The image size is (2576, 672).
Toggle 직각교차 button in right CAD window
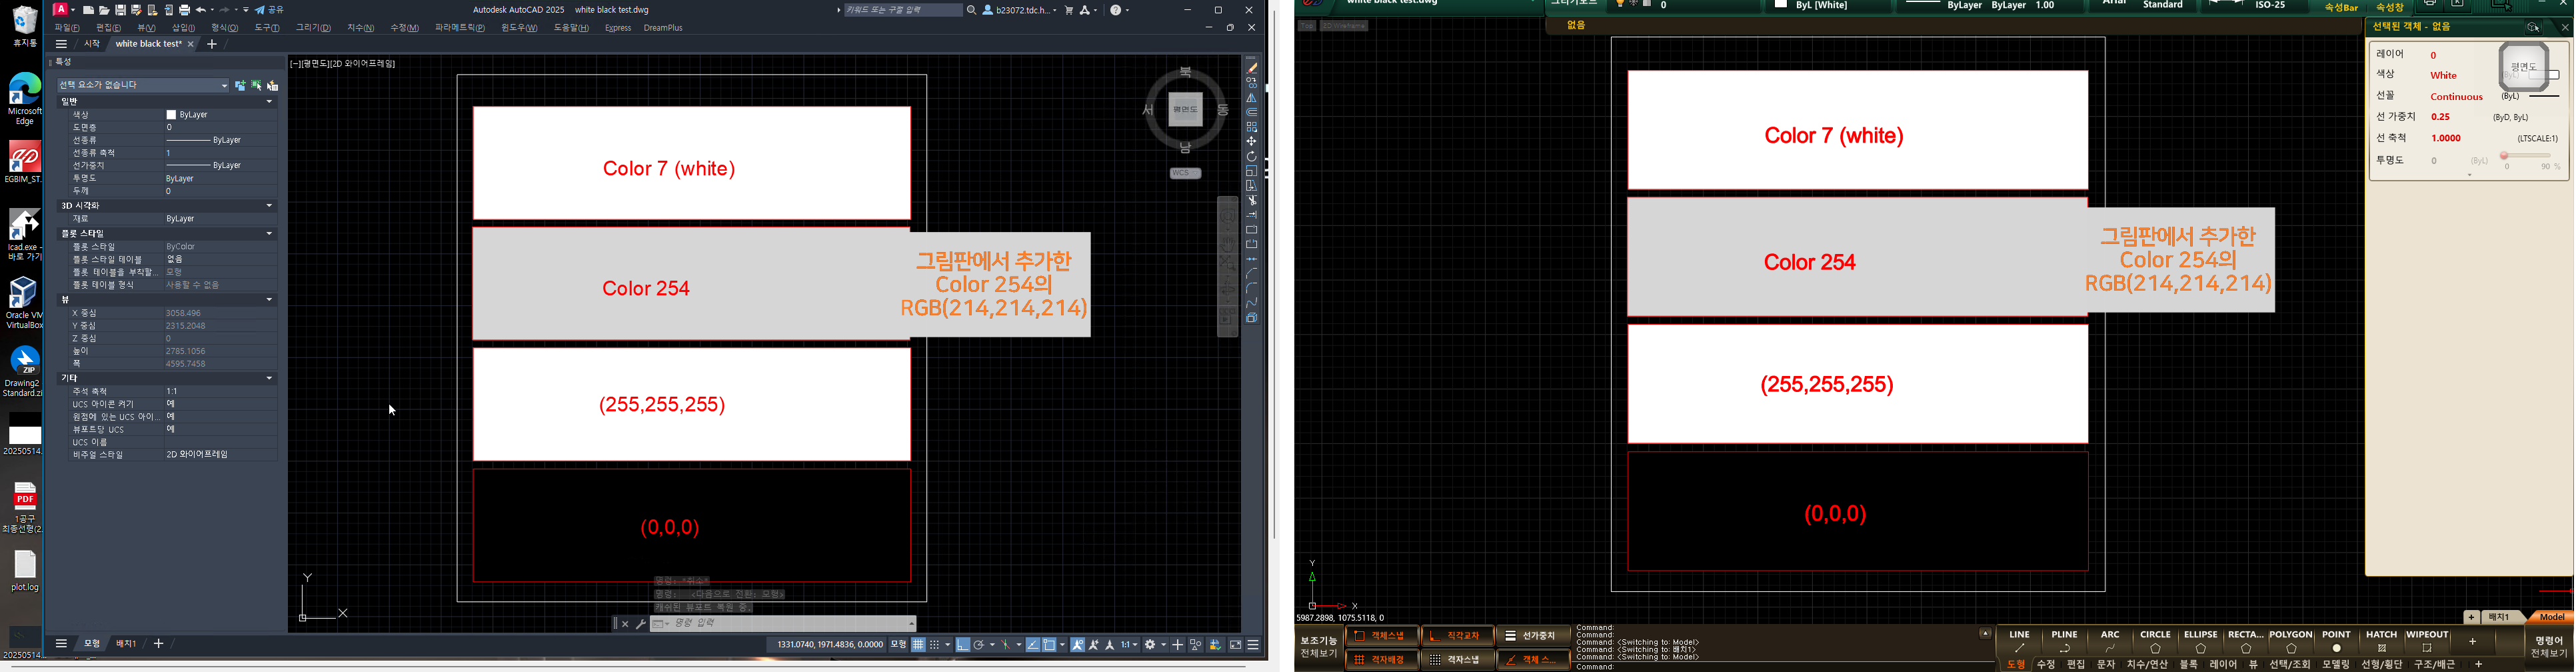click(x=1457, y=636)
